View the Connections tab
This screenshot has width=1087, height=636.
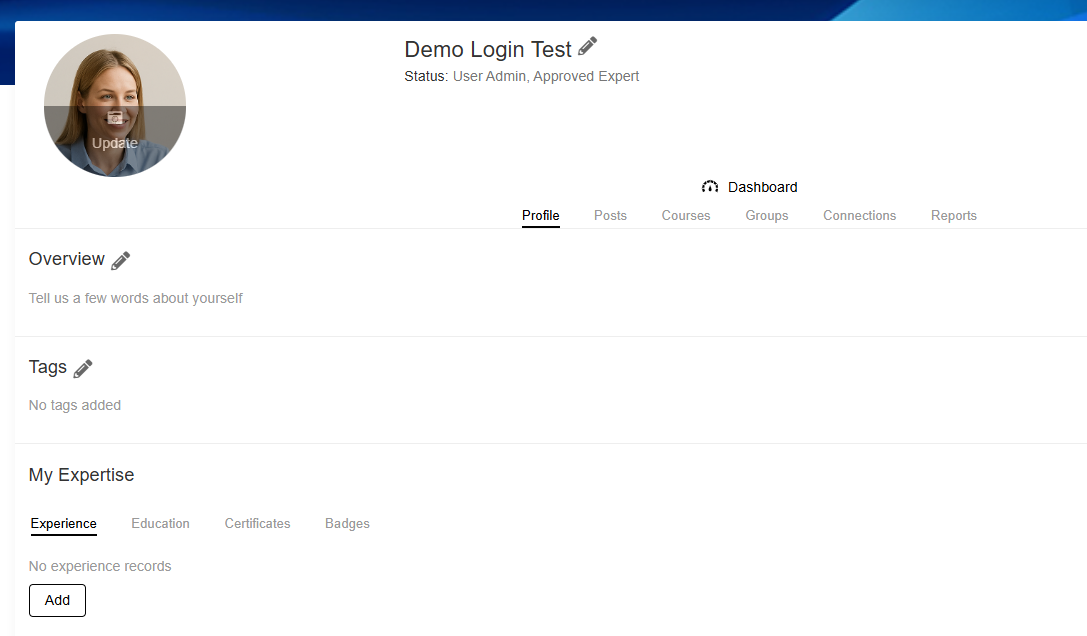(859, 215)
